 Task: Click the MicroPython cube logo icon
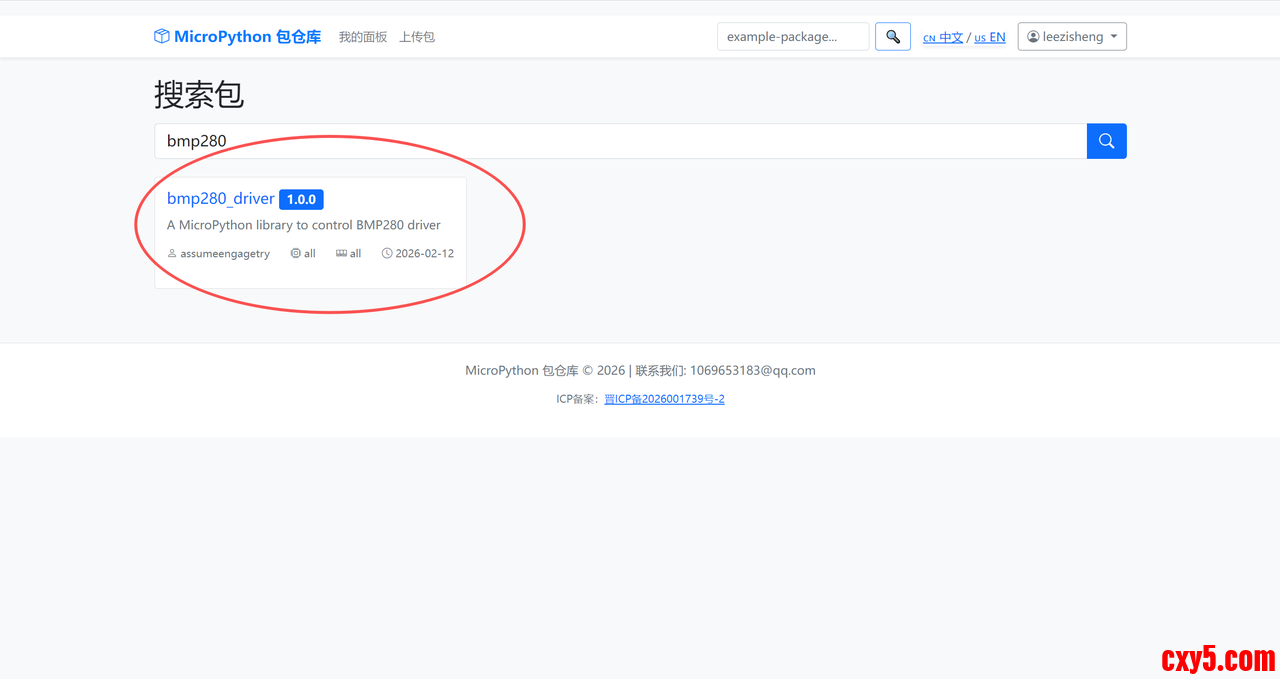[x=162, y=37]
